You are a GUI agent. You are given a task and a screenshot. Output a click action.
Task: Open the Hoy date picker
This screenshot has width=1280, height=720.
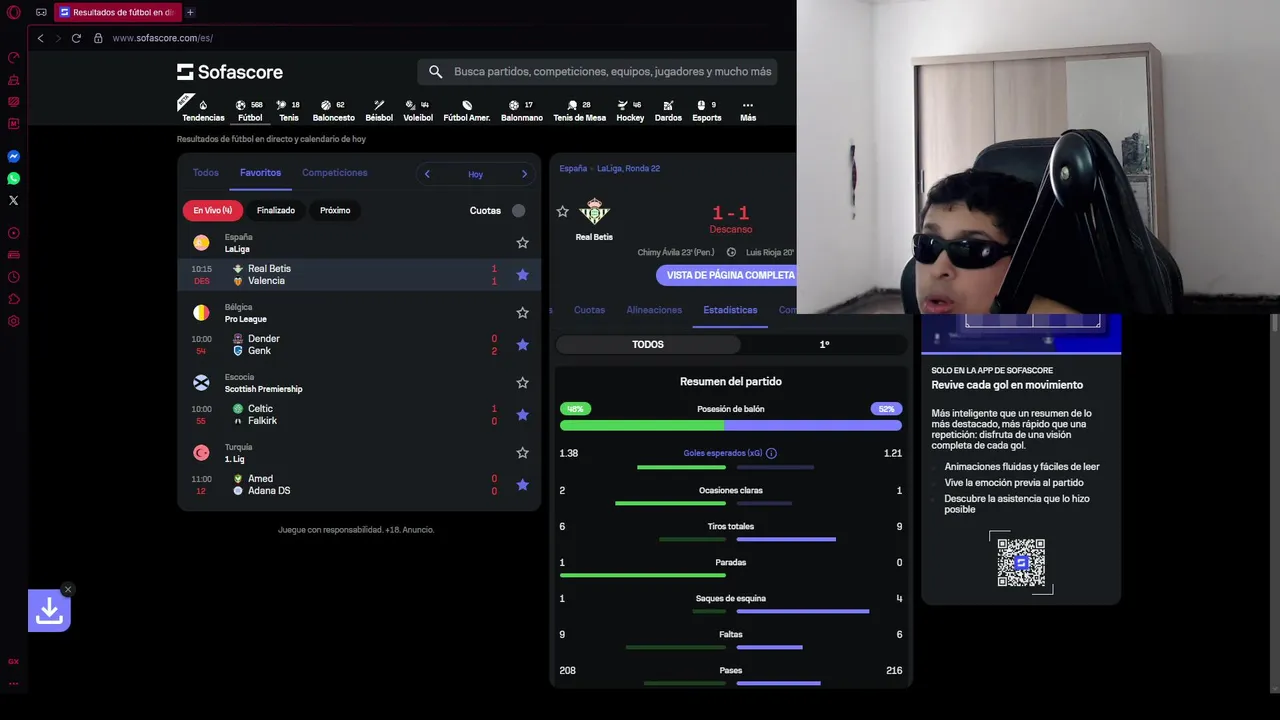[x=475, y=174]
